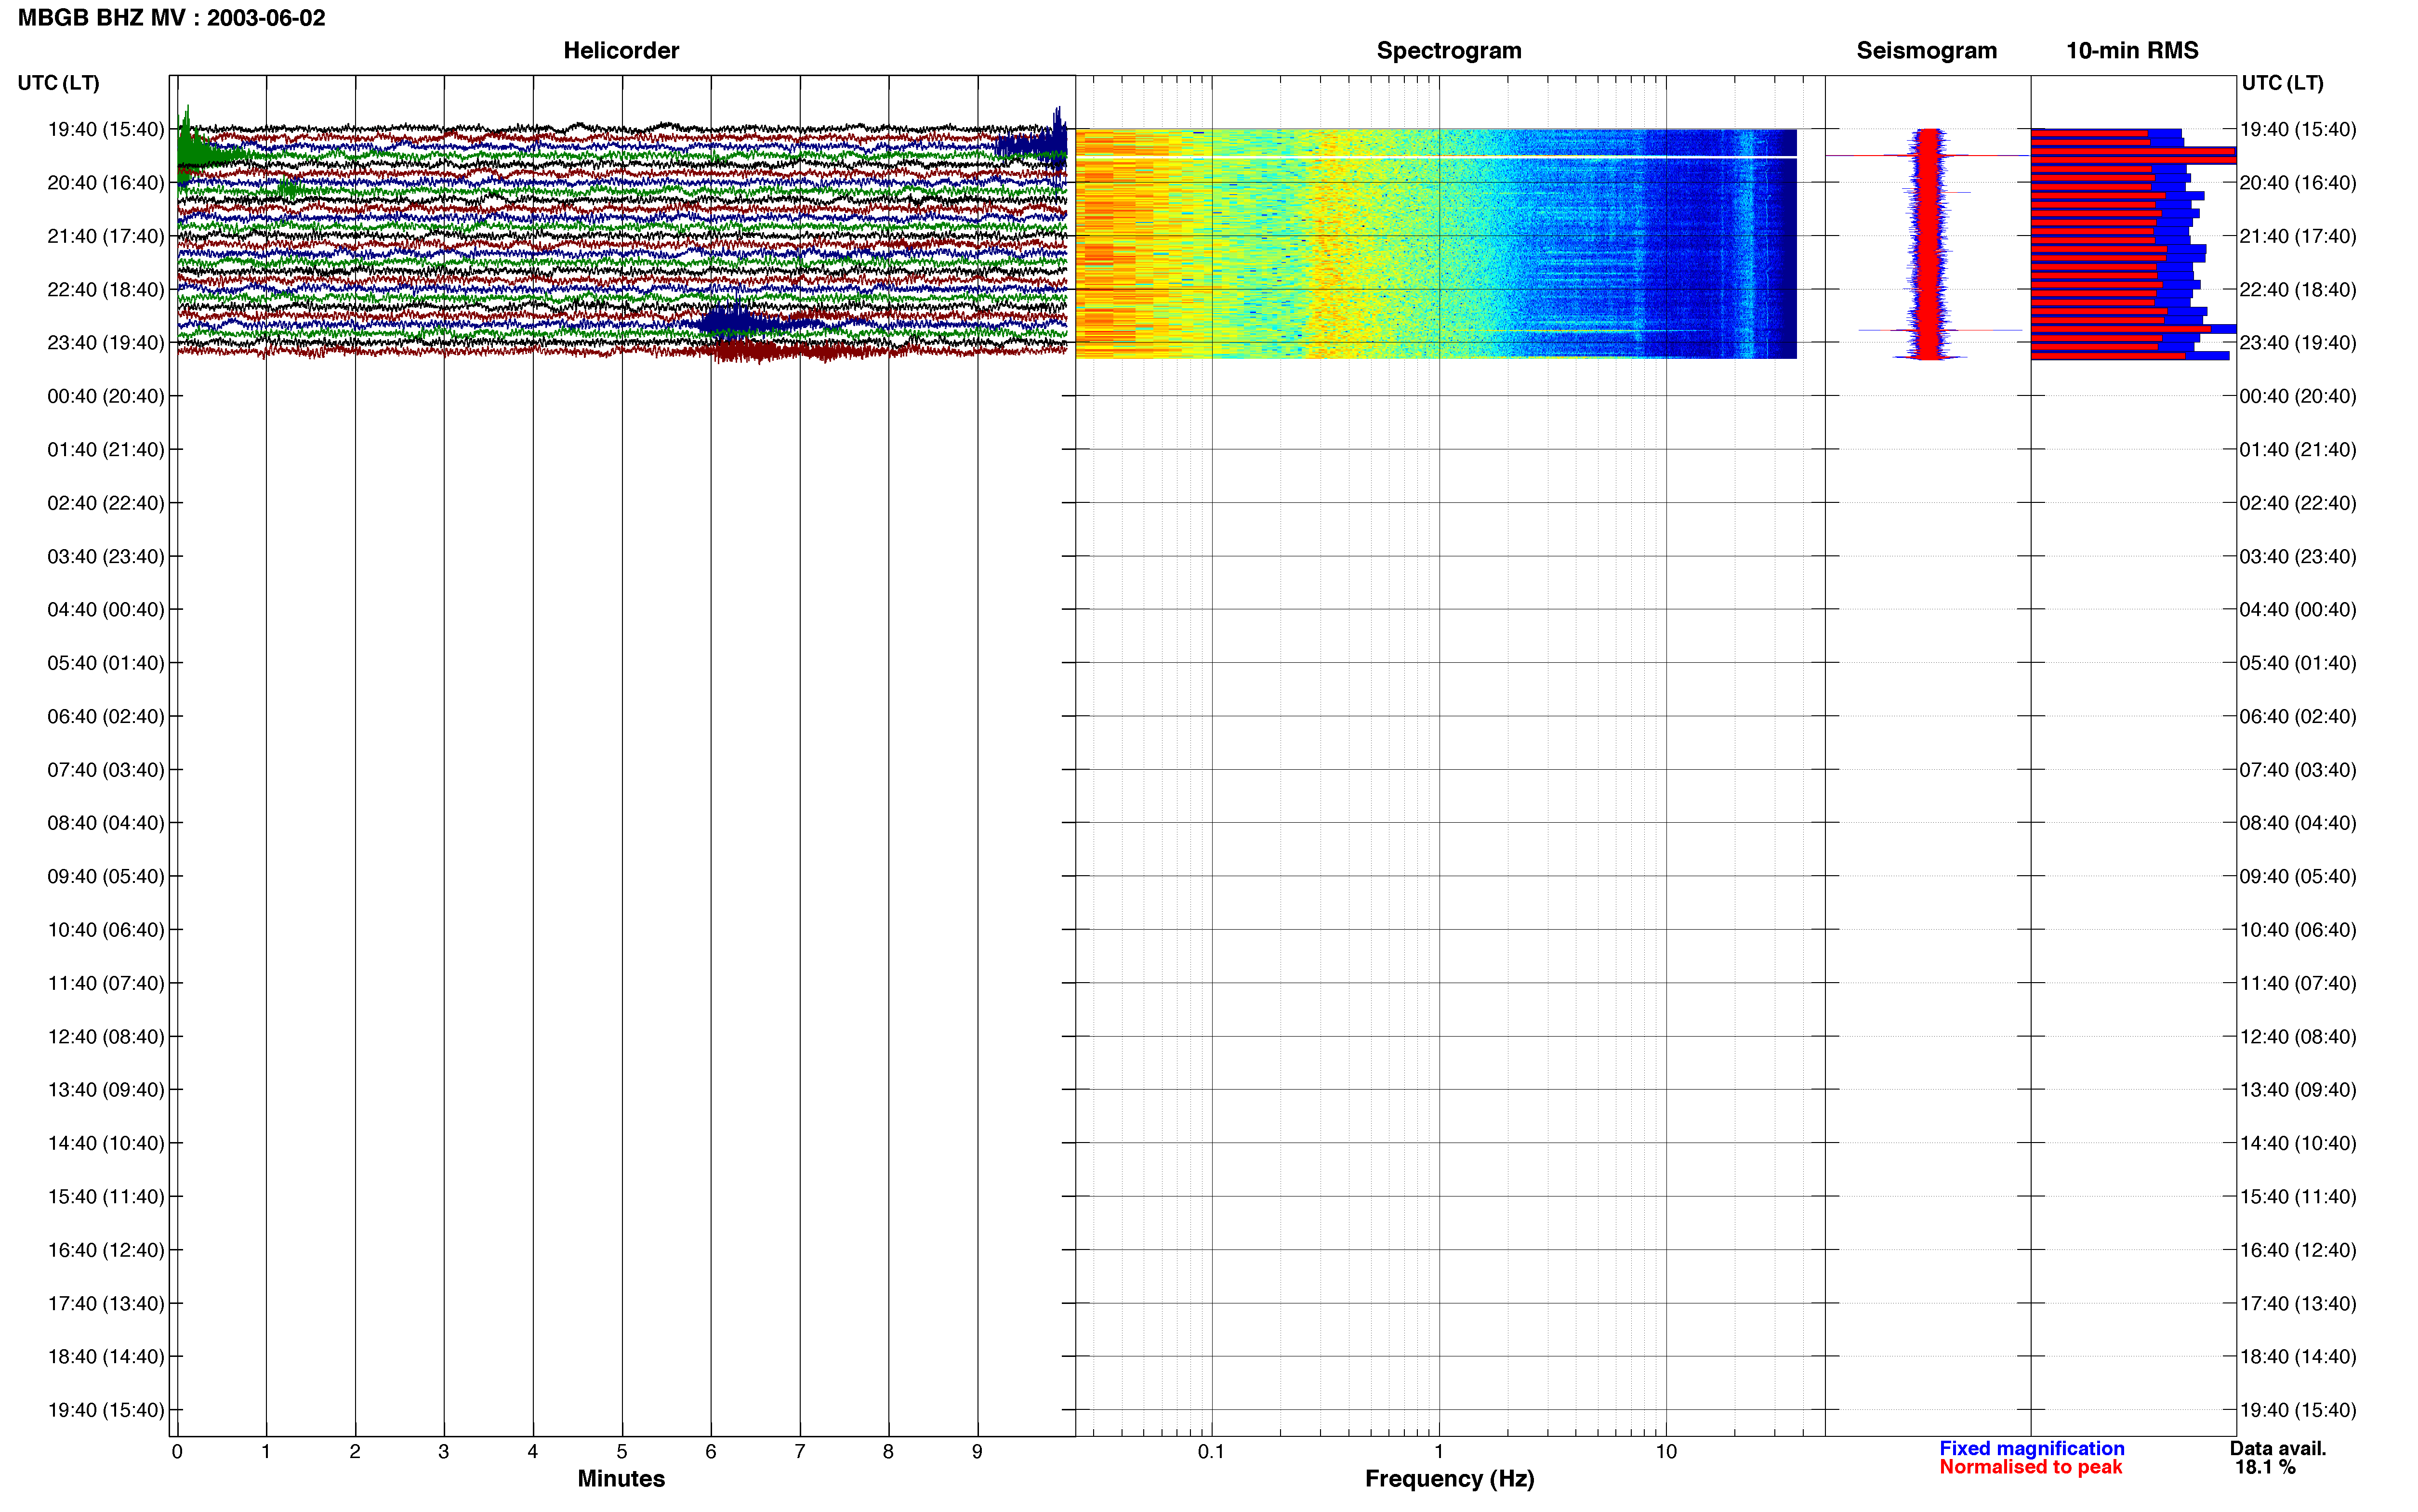This screenshot has height=1512, width=2418.
Task: Click the right 20:40 (16:40) time label
Action: (x=2298, y=183)
